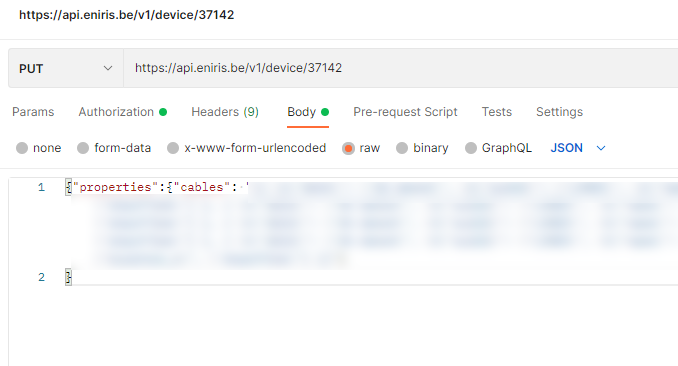Click line 1 in the body editor
The width and height of the screenshot is (678, 366).
pos(372,187)
